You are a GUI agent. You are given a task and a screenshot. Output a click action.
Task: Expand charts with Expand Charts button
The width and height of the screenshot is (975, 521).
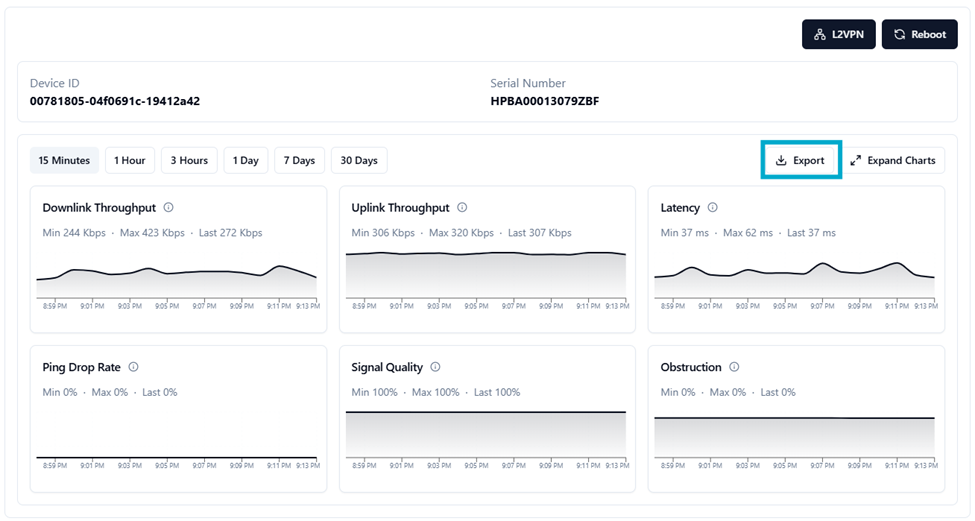coord(893,160)
